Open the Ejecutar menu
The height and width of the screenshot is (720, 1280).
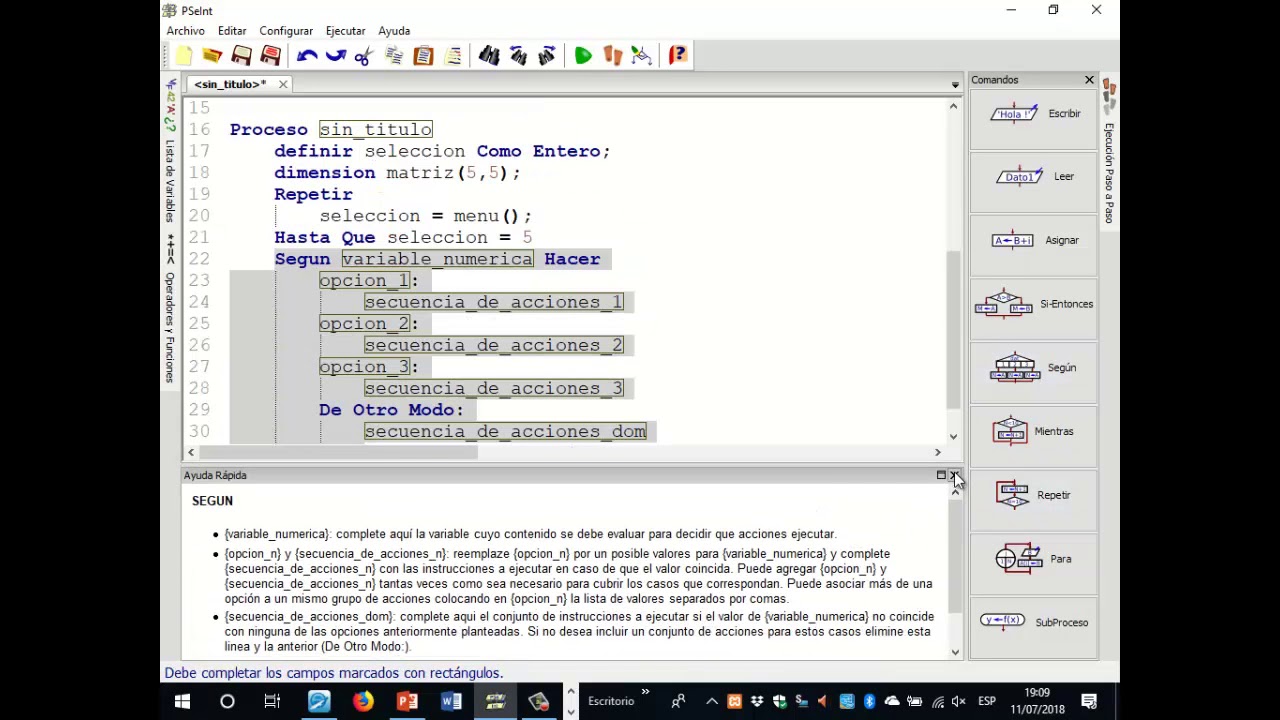pyautogui.click(x=345, y=31)
